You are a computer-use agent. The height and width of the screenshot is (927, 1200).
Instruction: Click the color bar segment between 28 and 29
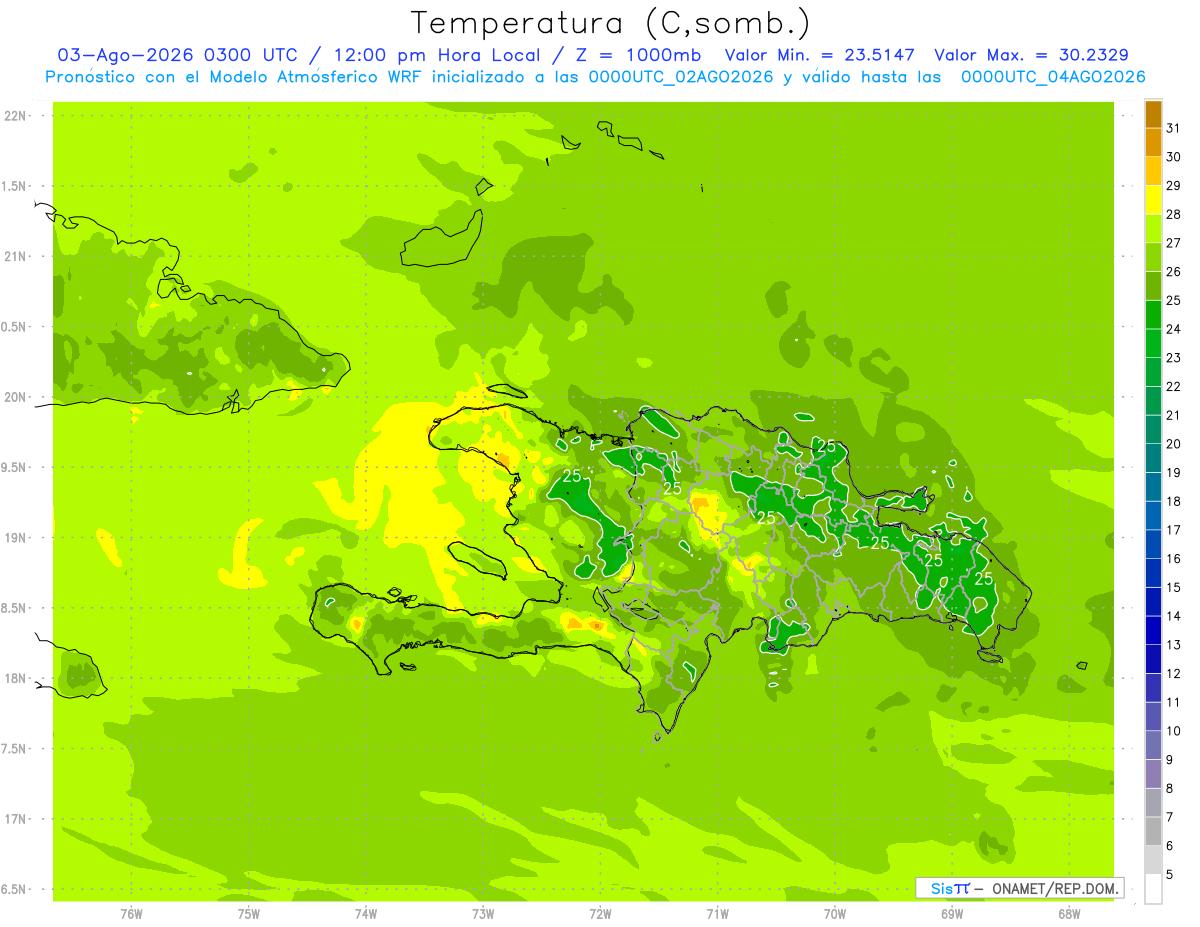pyautogui.click(x=1153, y=200)
